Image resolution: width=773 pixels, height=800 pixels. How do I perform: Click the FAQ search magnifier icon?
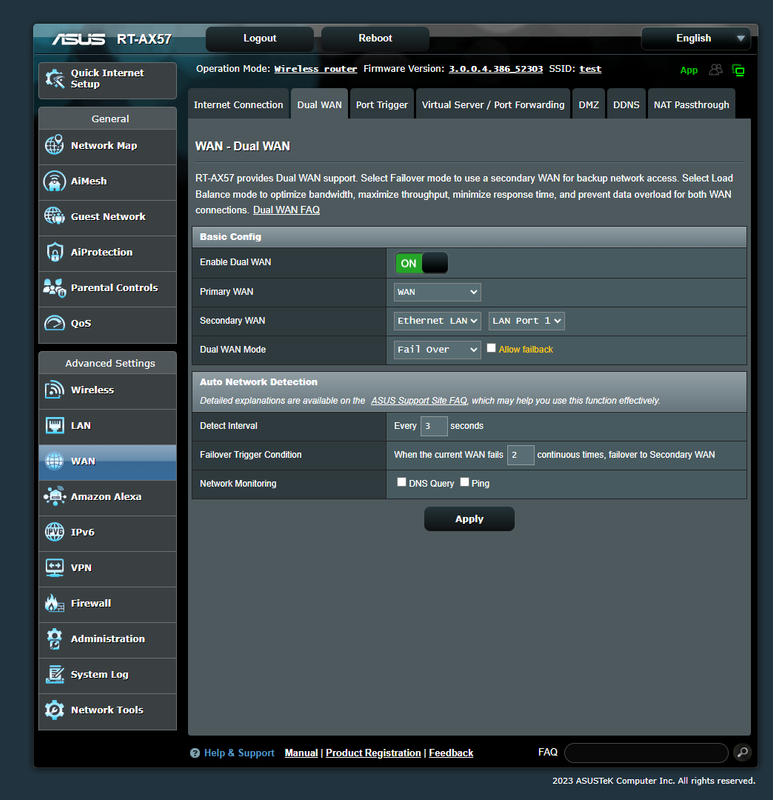[743, 752]
